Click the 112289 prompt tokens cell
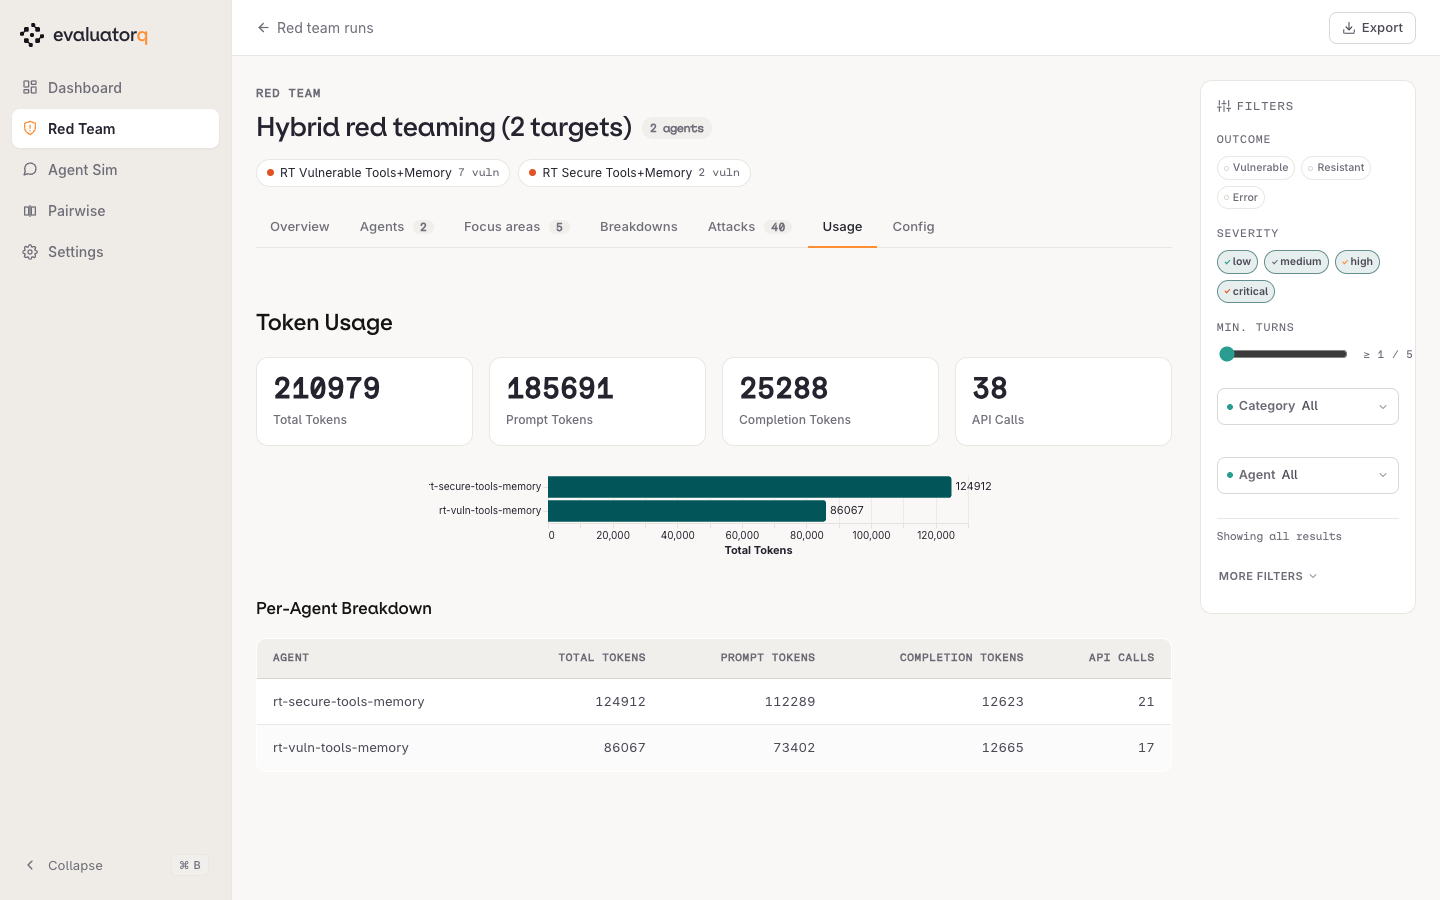The height and width of the screenshot is (900, 1440). click(790, 702)
